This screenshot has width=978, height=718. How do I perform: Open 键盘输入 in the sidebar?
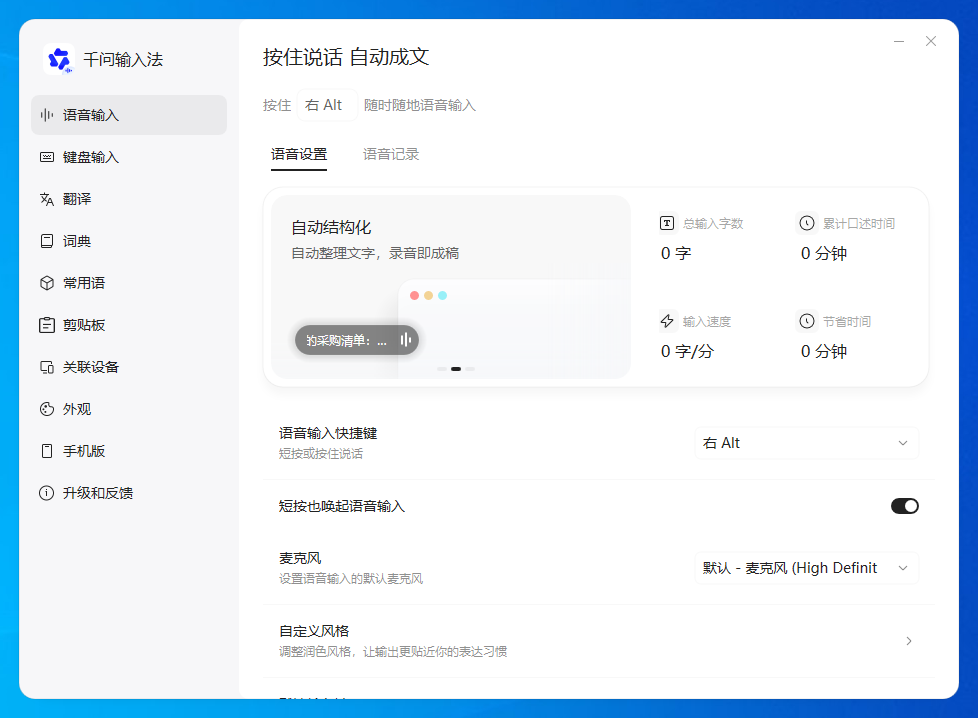[x=129, y=157]
